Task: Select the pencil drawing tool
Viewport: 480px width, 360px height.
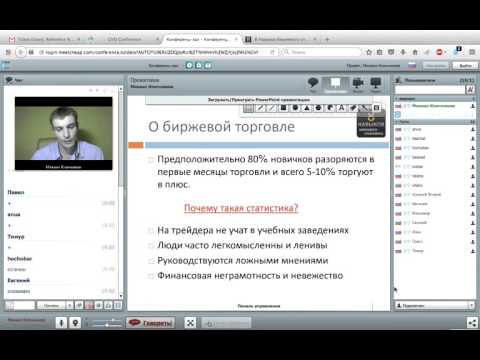Action: 260,108
